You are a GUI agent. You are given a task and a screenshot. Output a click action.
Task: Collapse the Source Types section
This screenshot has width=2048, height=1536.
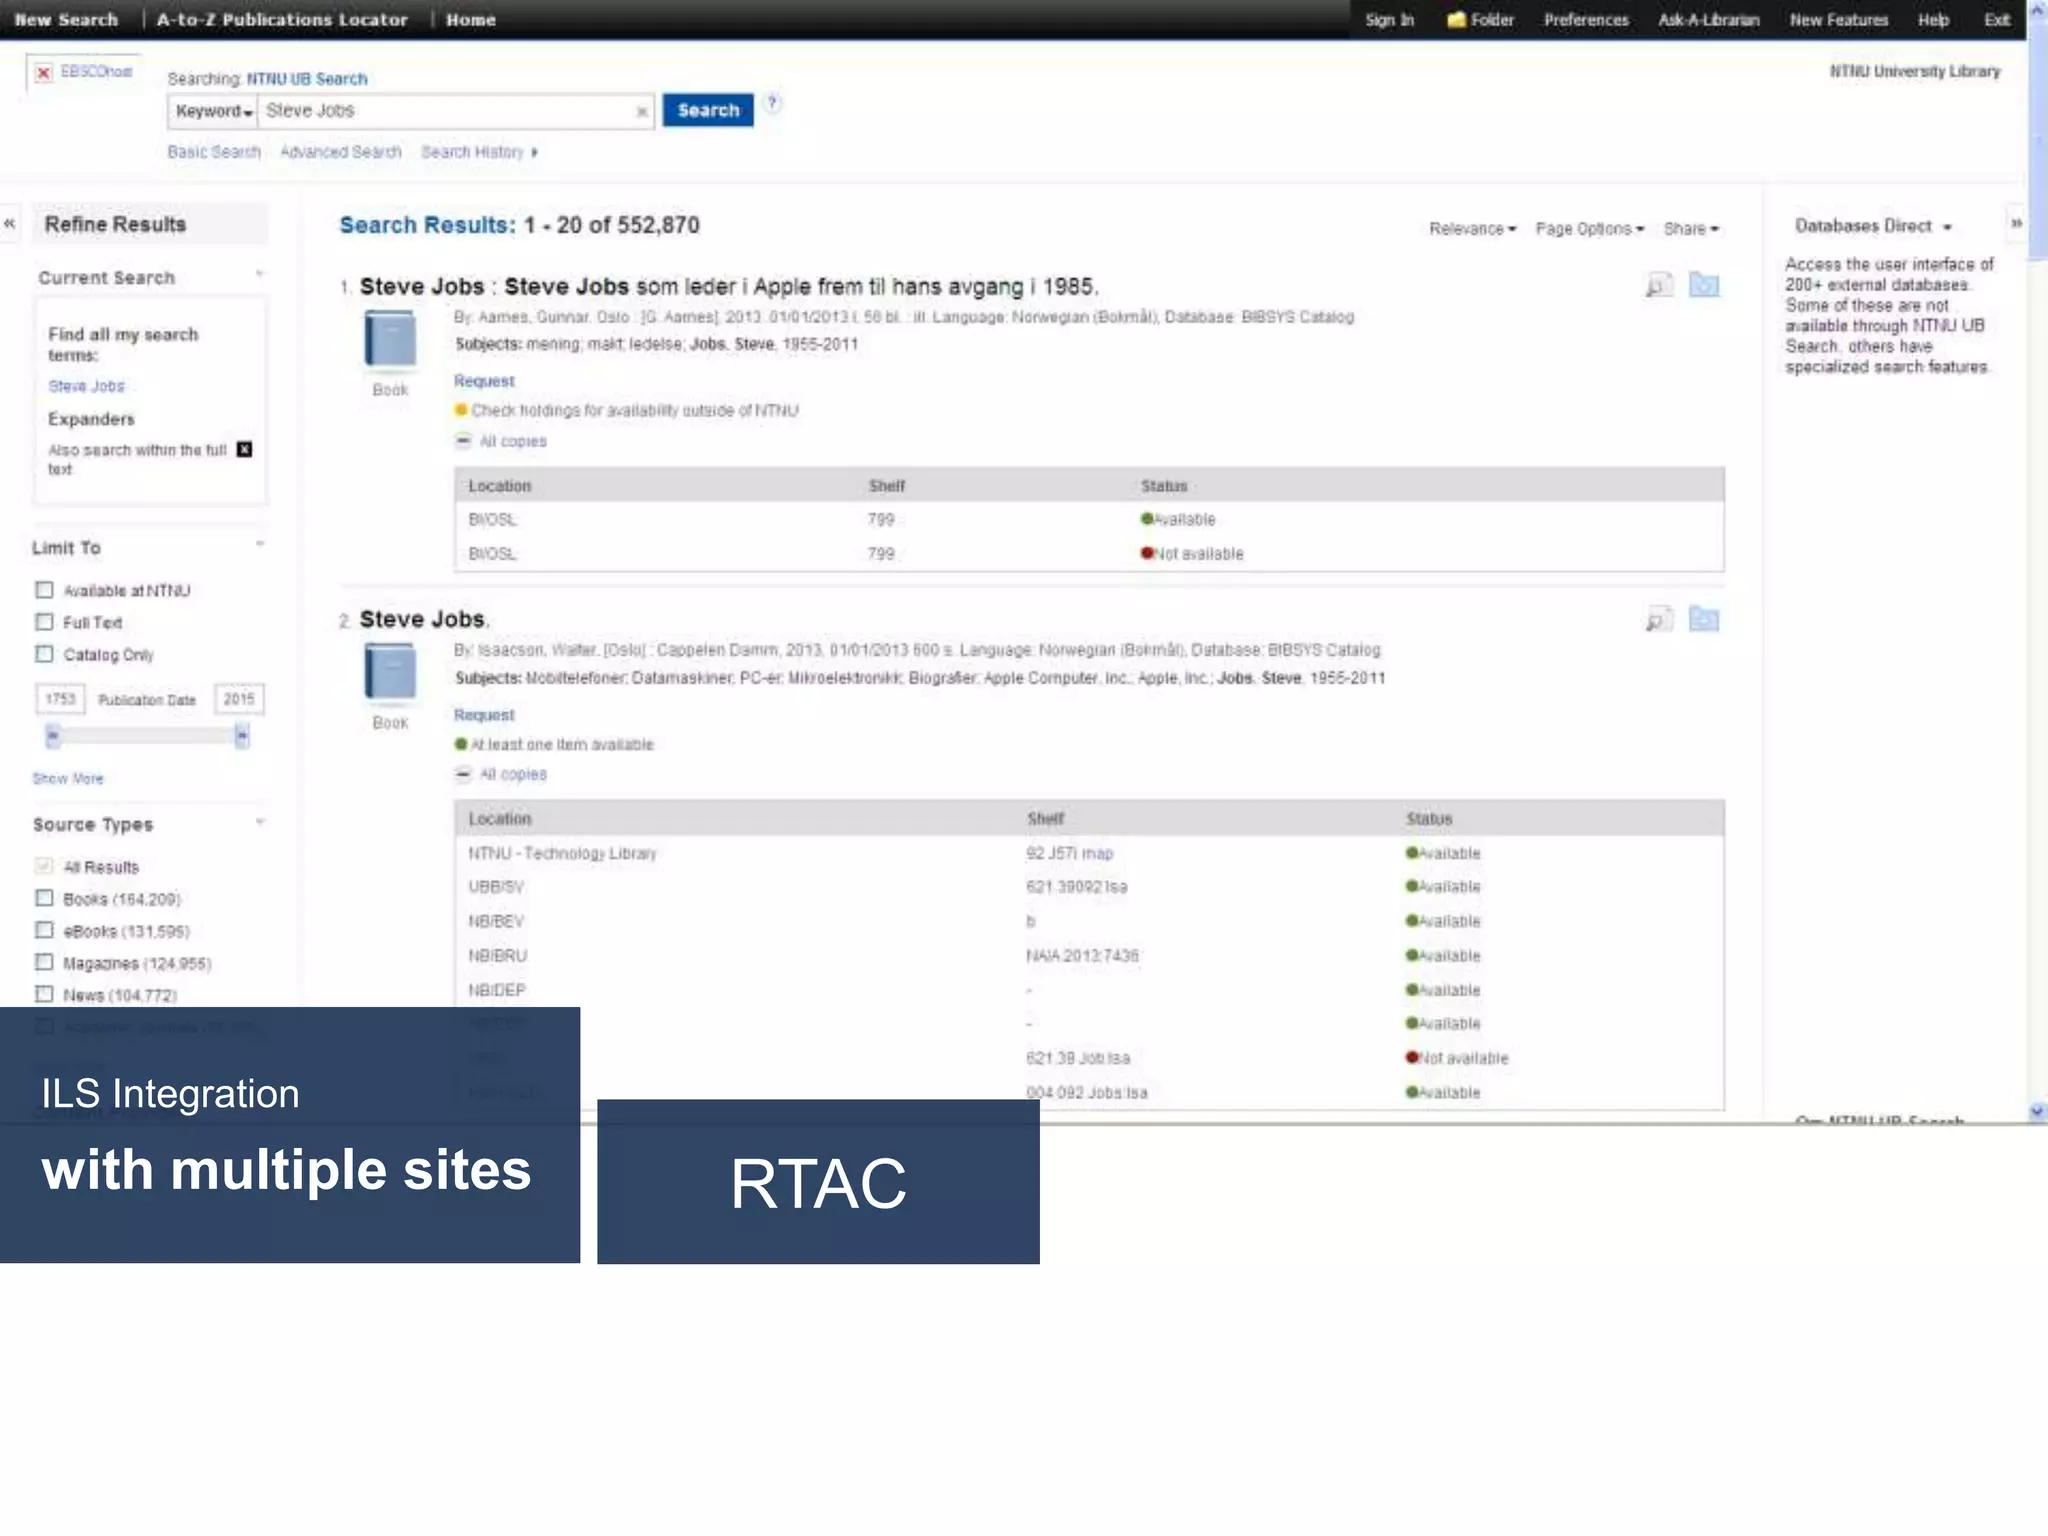260,822
